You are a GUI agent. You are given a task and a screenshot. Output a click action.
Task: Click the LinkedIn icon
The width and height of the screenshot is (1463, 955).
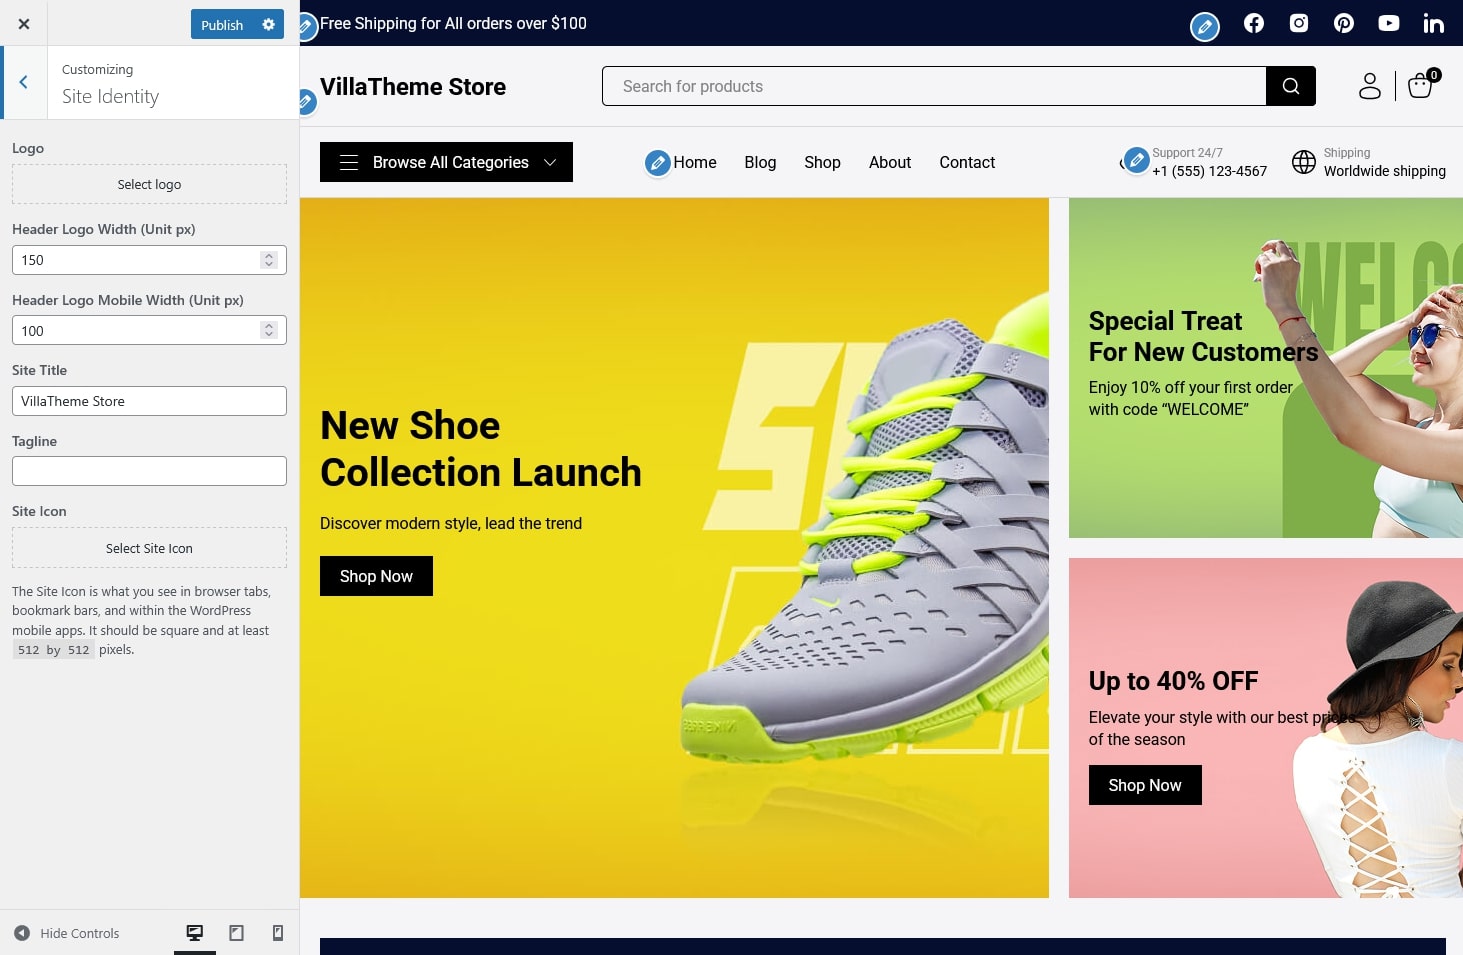(x=1433, y=23)
